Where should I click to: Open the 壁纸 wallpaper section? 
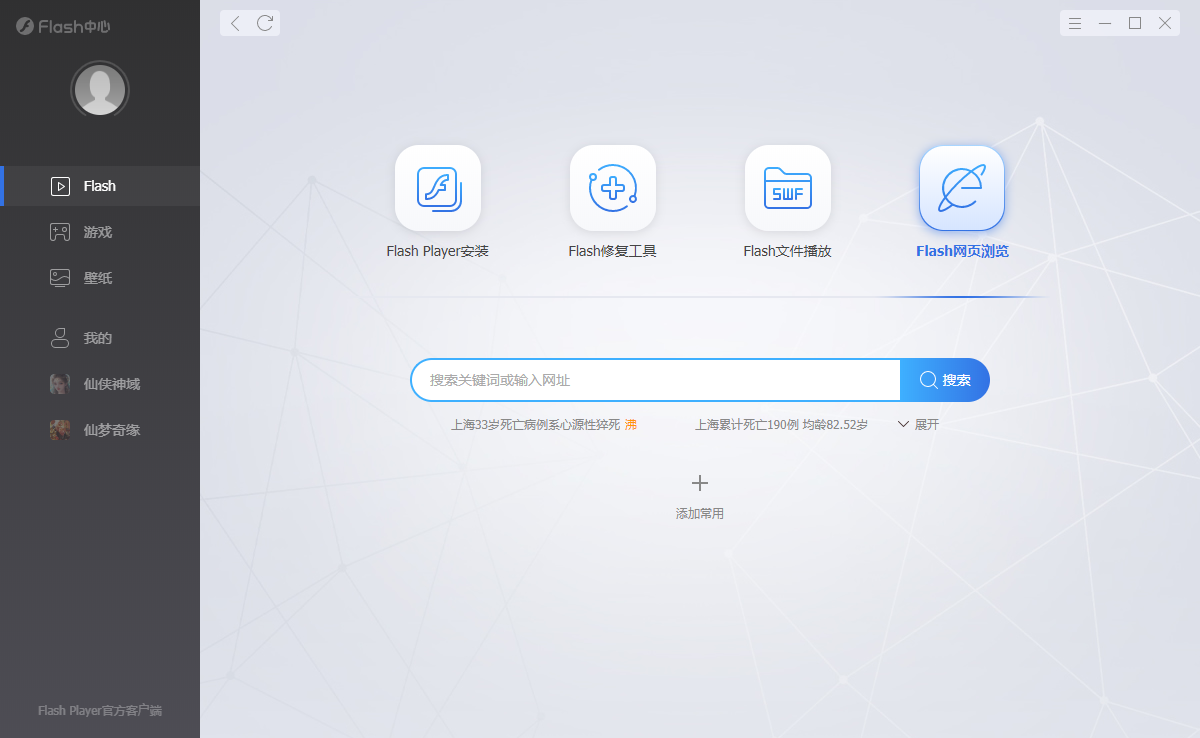pyautogui.click(x=97, y=278)
